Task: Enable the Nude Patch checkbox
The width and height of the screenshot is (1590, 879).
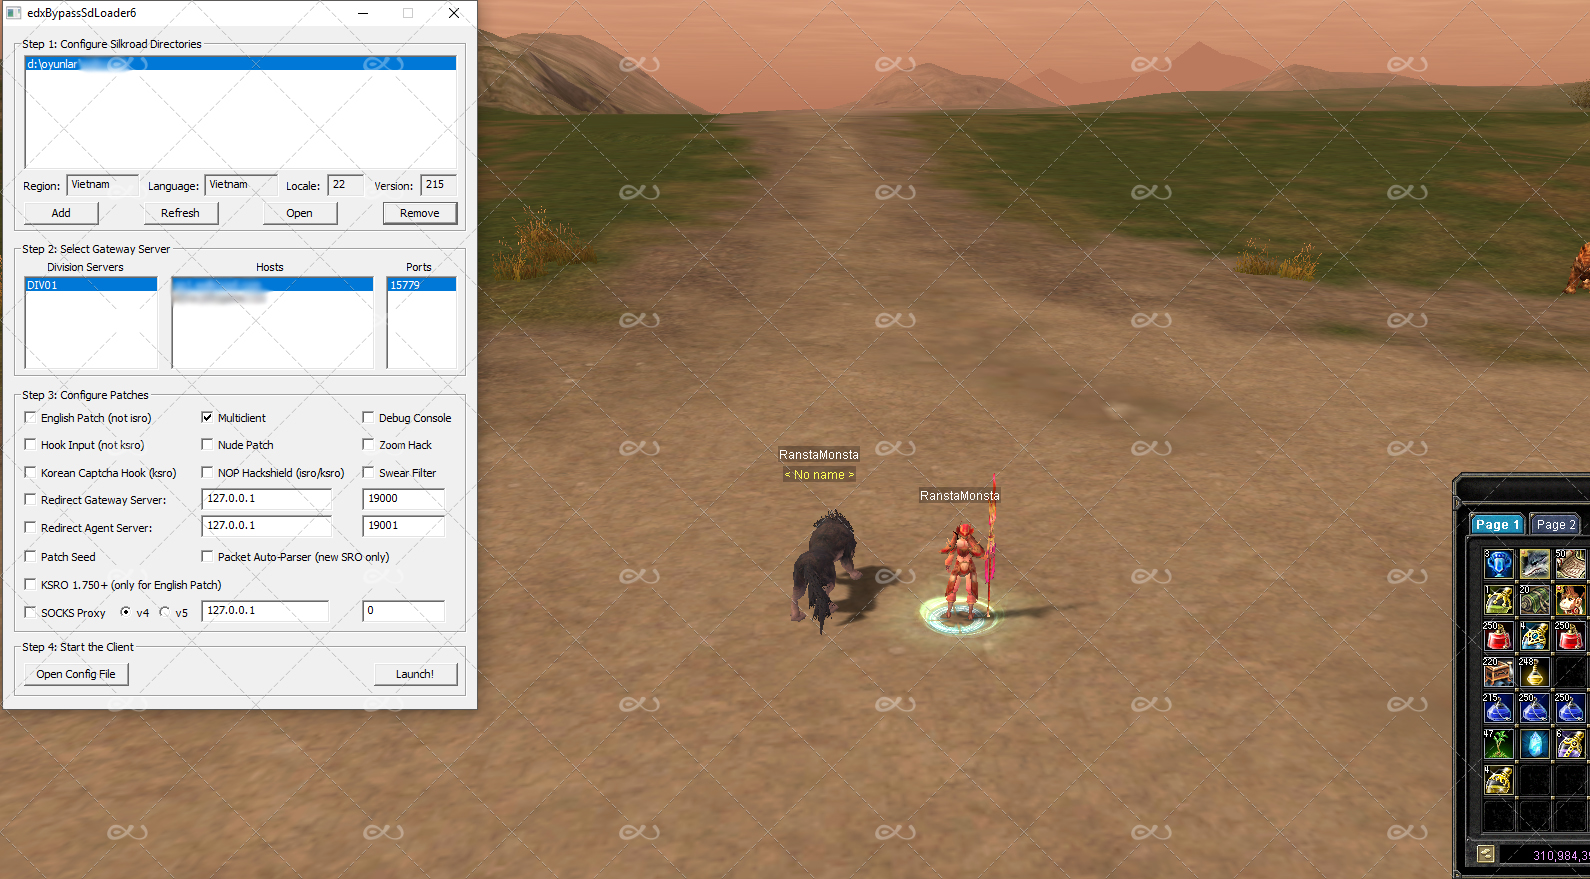Action: pyautogui.click(x=207, y=444)
